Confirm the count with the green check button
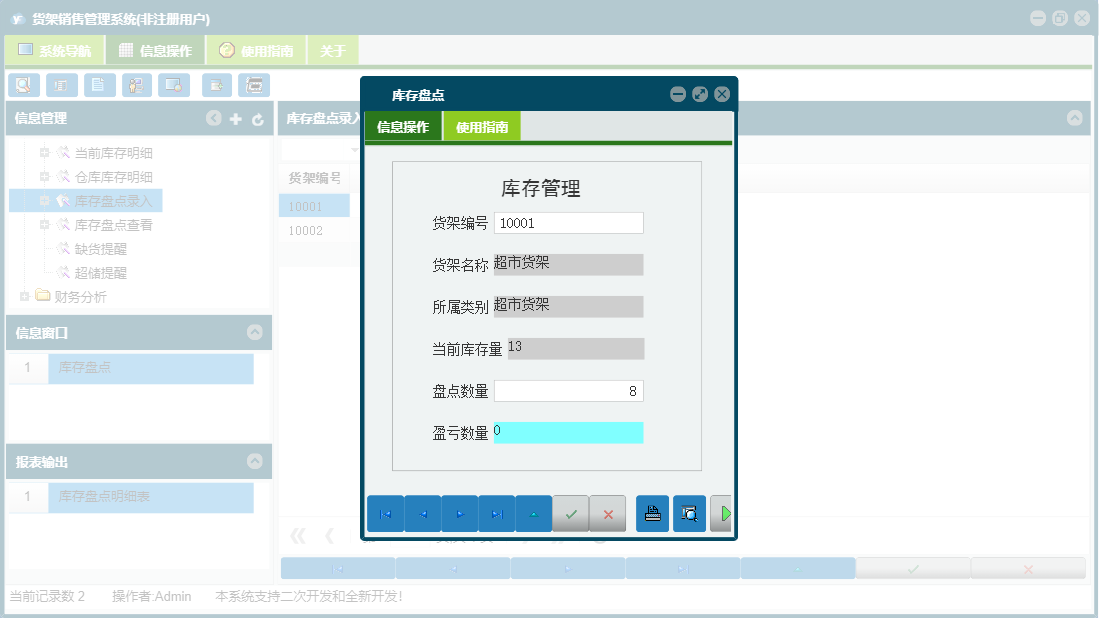Image resolution: width=1099 pixels, height=618 pixels. tap(571, 513)
